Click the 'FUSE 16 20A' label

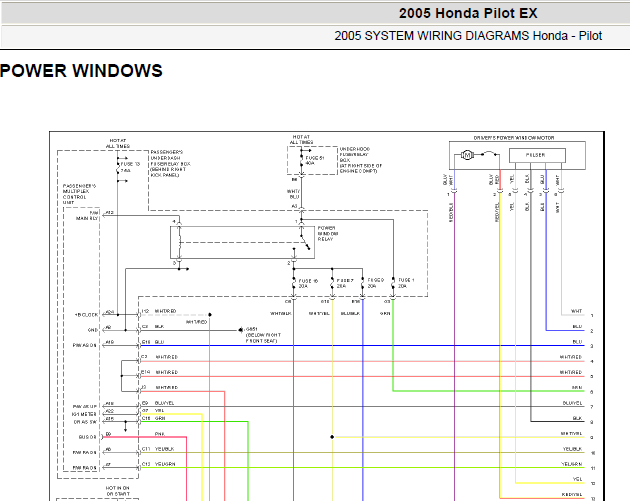point(308,284)
